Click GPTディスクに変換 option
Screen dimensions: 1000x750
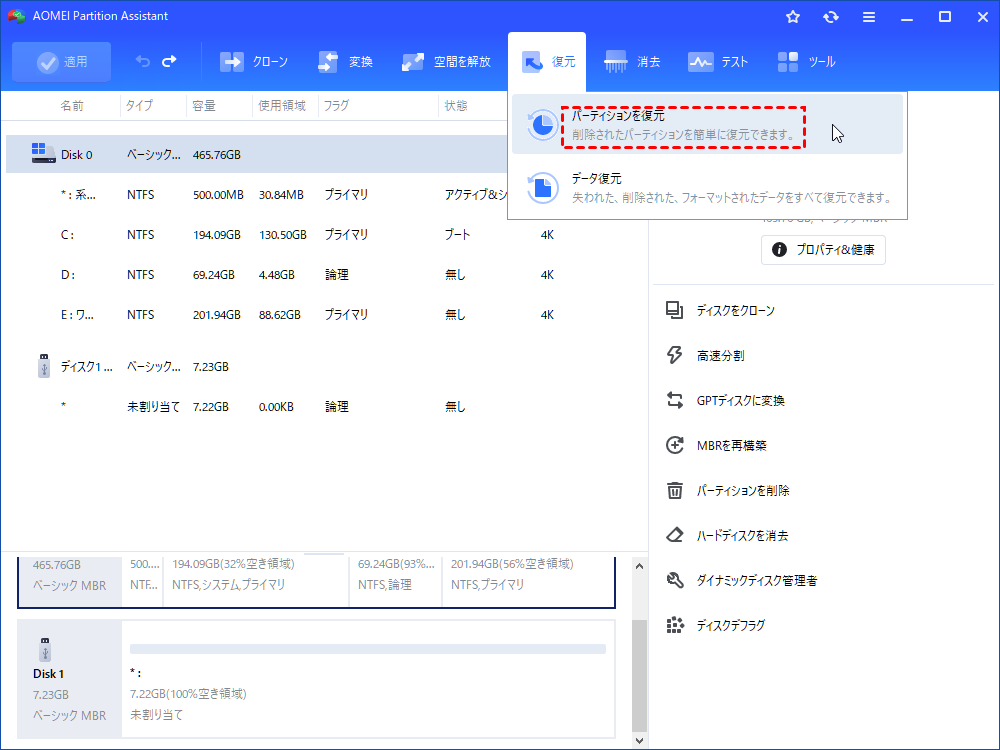click(x=724, y=401)
